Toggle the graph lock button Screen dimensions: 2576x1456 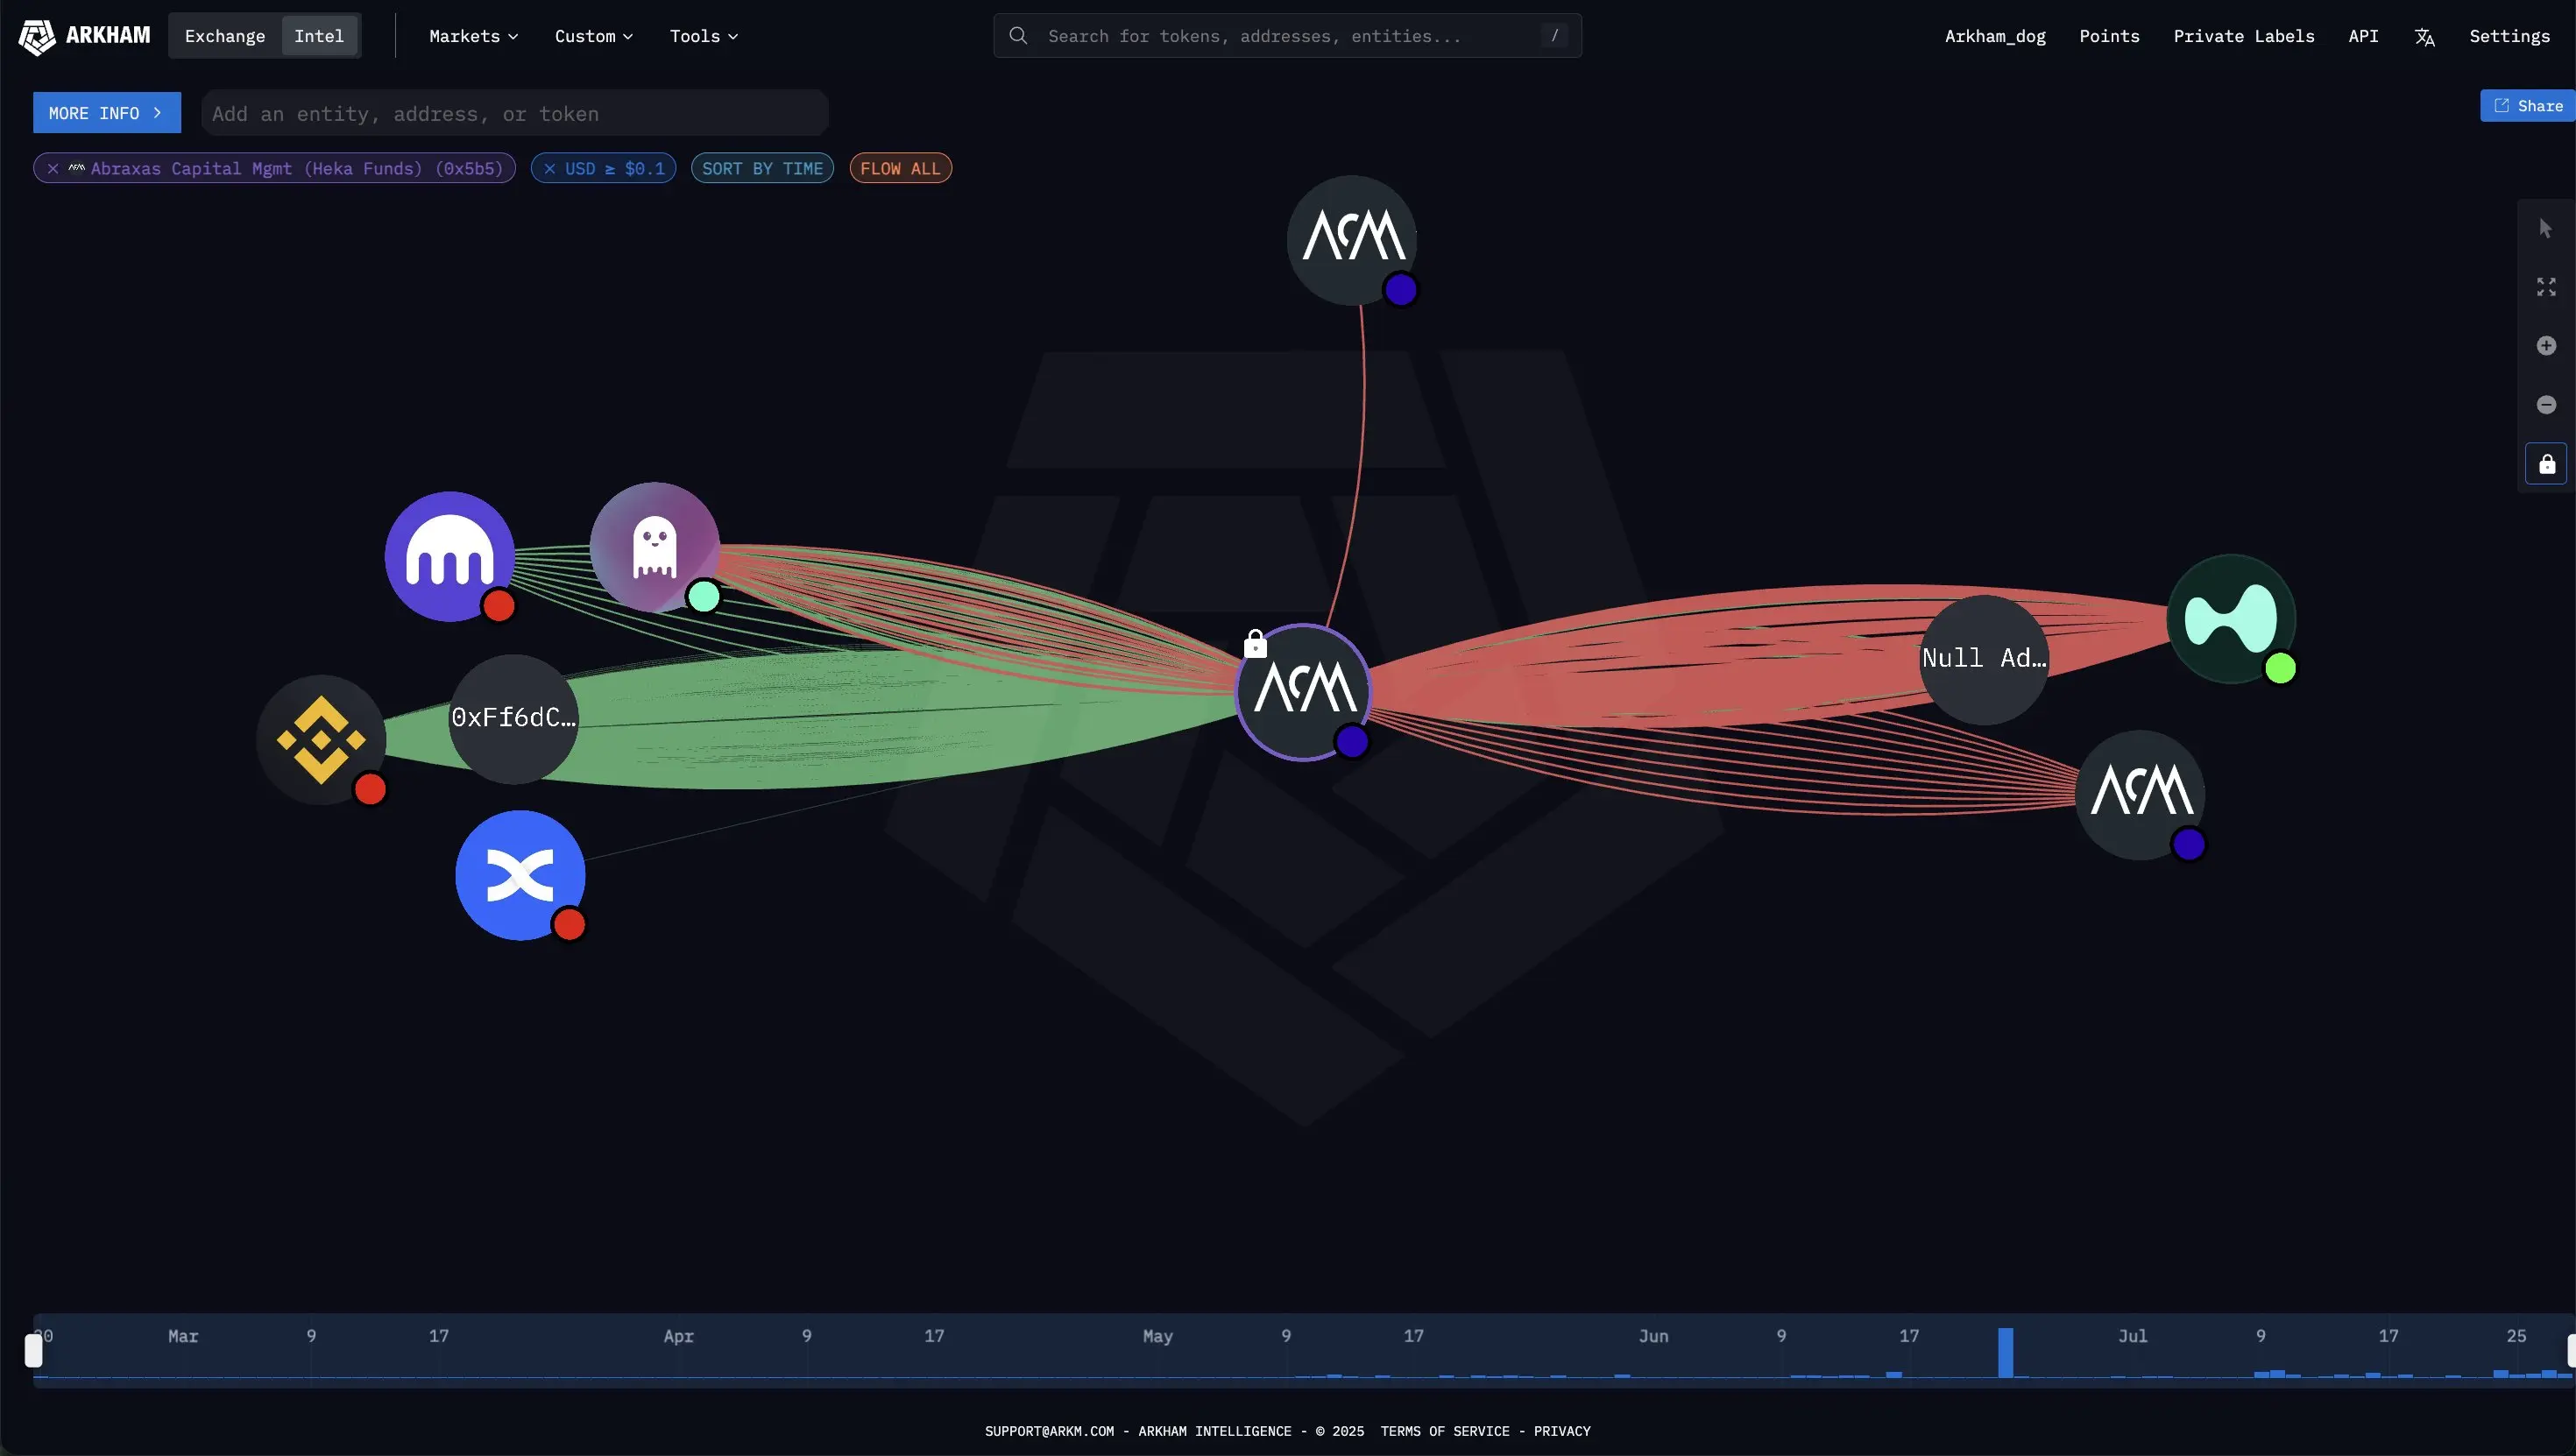point(2546,464)
